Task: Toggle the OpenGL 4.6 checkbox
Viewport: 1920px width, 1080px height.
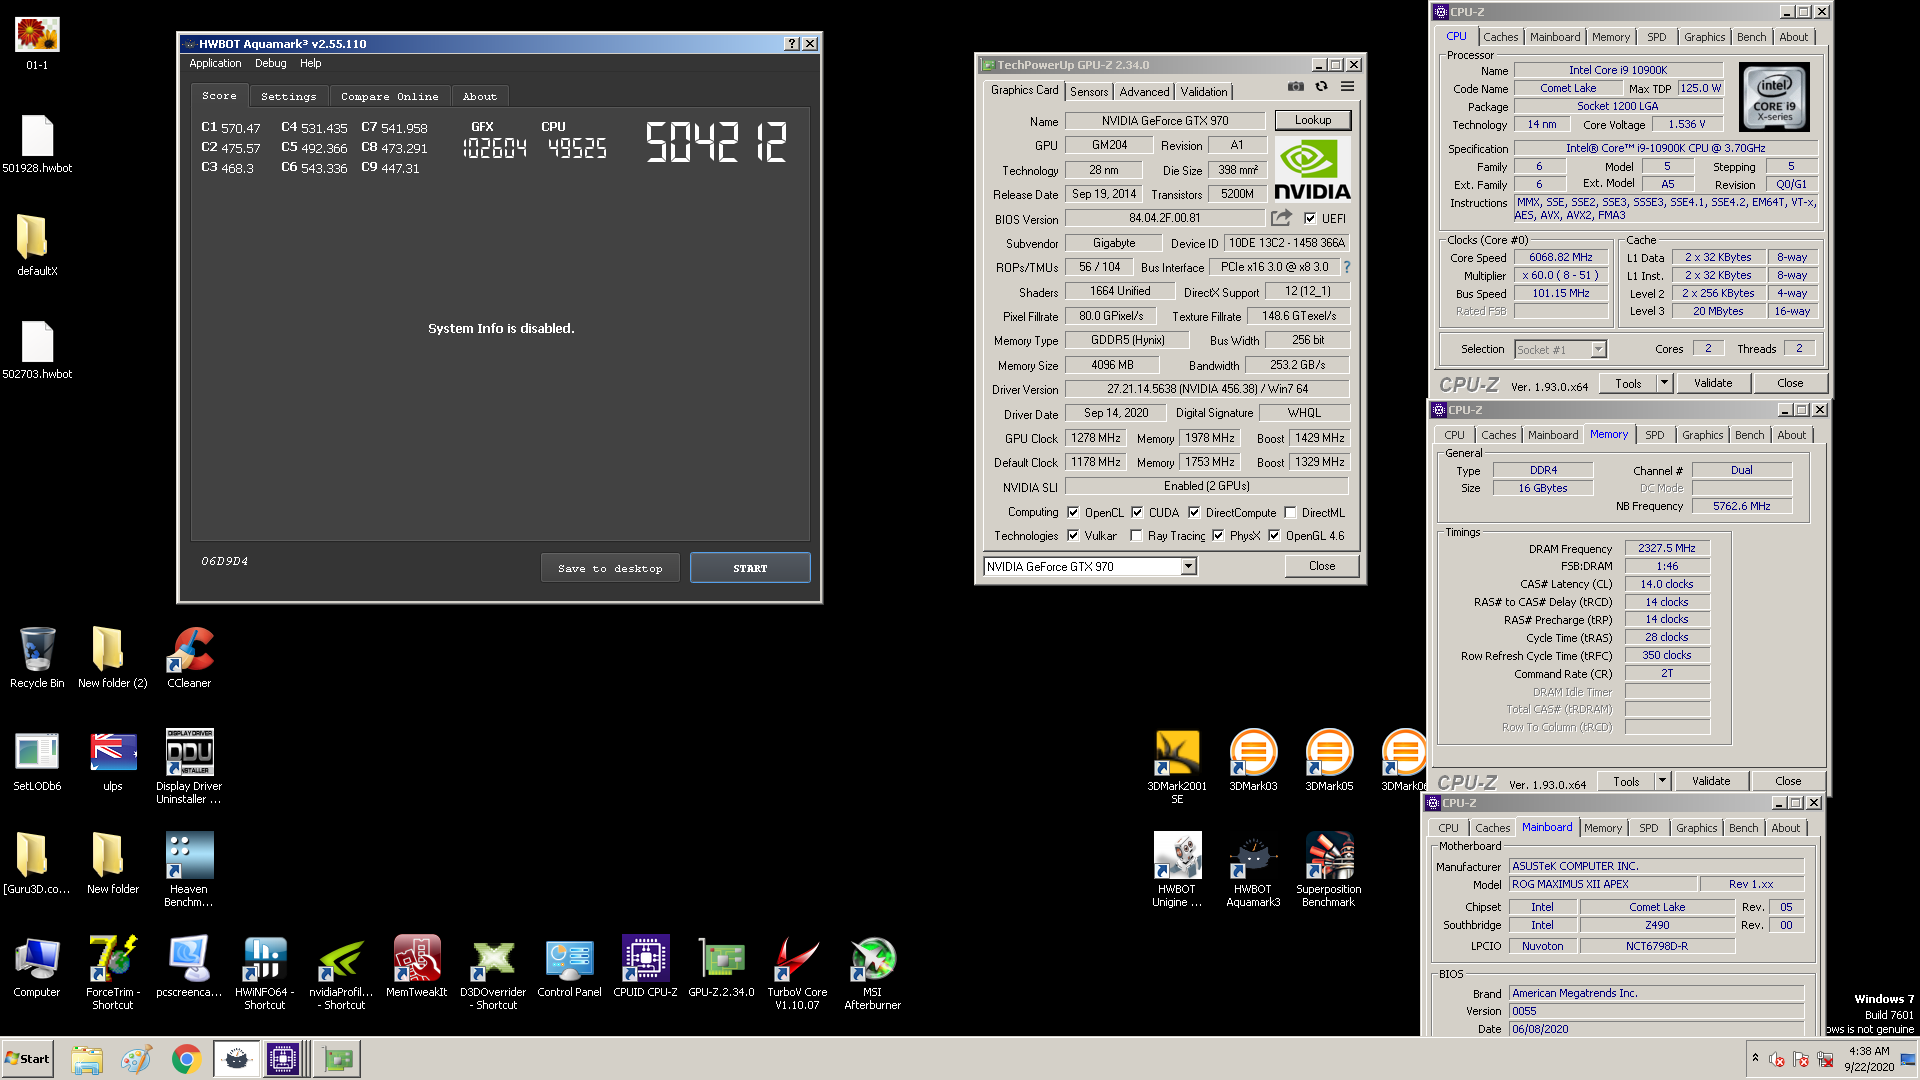Action: pyautogui.click(x=1274, y=535)
